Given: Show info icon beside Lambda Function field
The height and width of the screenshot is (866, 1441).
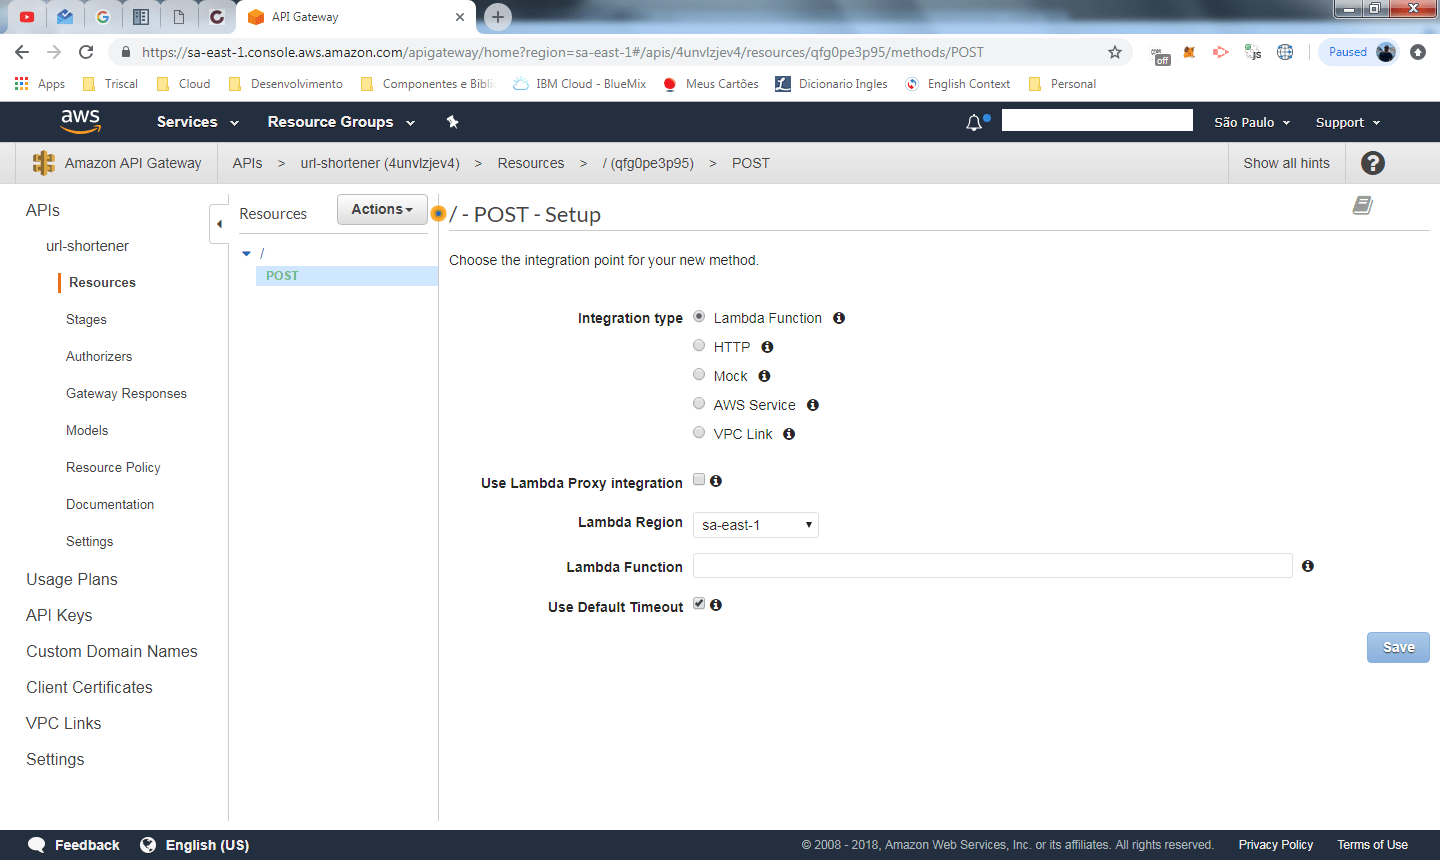Looking at the screenshot, I should tap(1308, 566).
